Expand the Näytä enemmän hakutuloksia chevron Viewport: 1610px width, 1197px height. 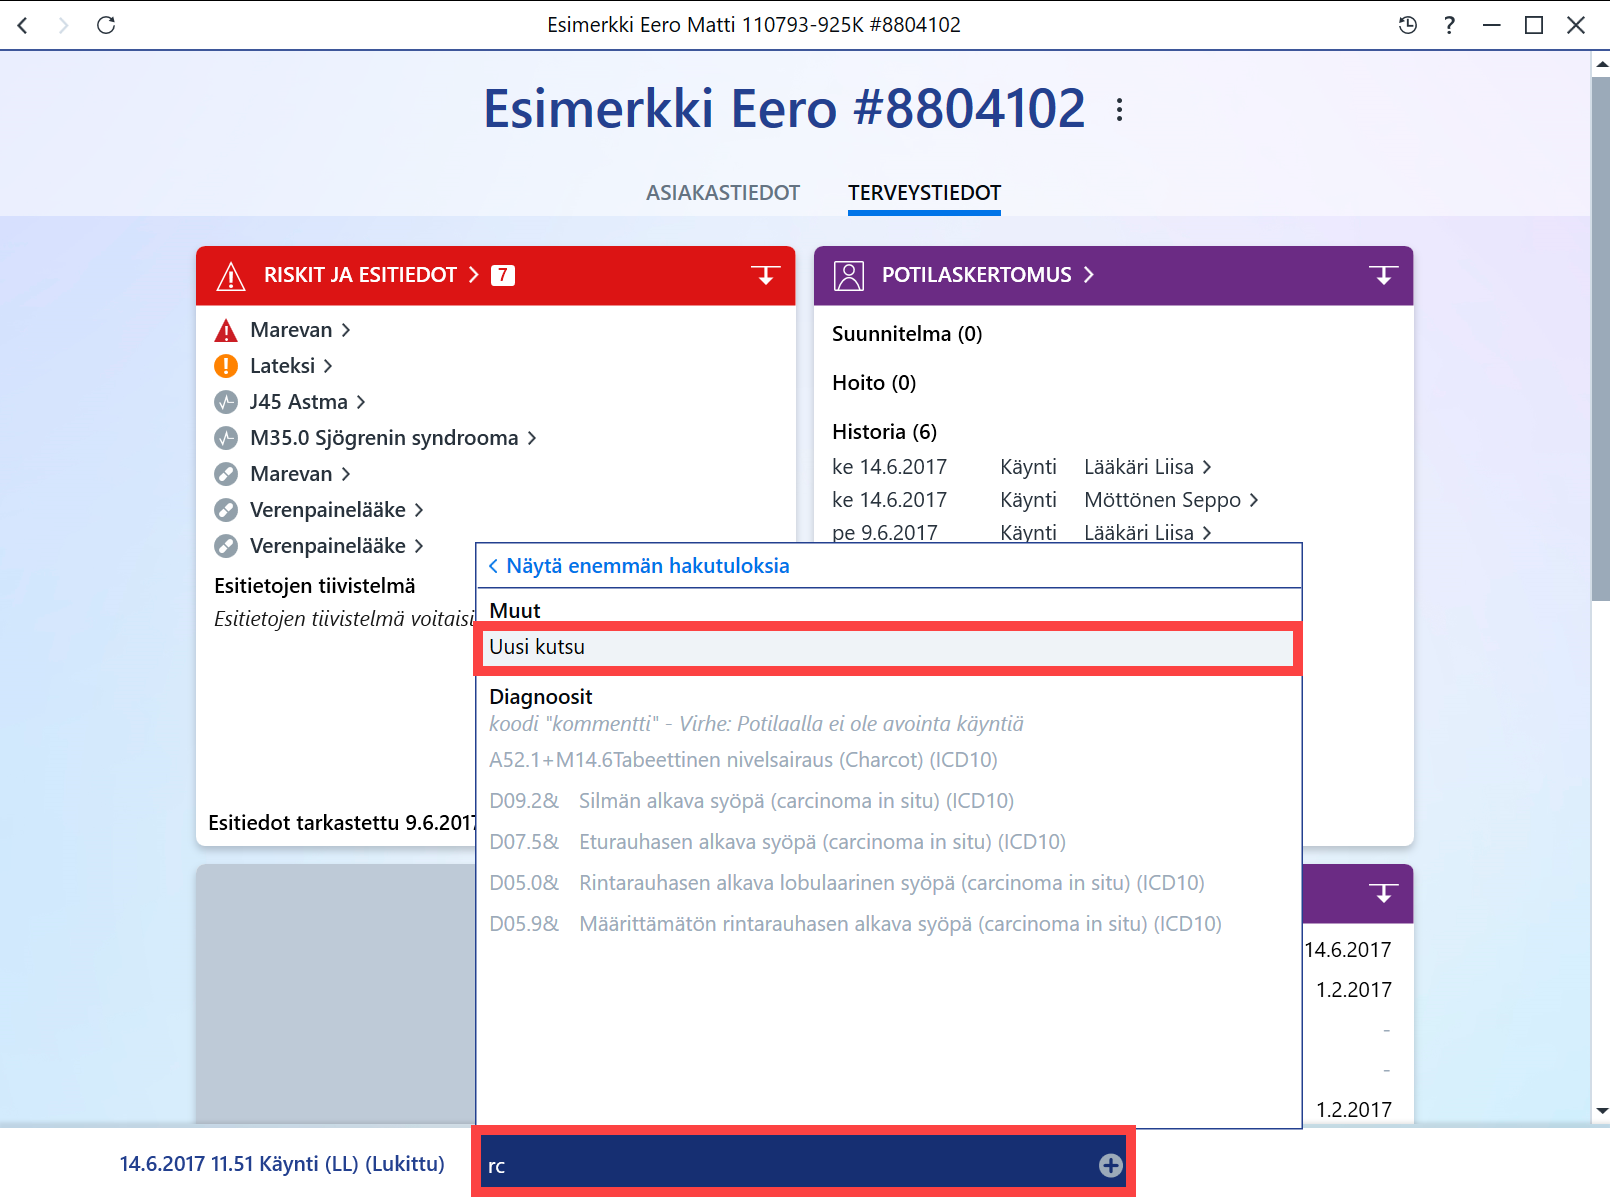point(493,566)
